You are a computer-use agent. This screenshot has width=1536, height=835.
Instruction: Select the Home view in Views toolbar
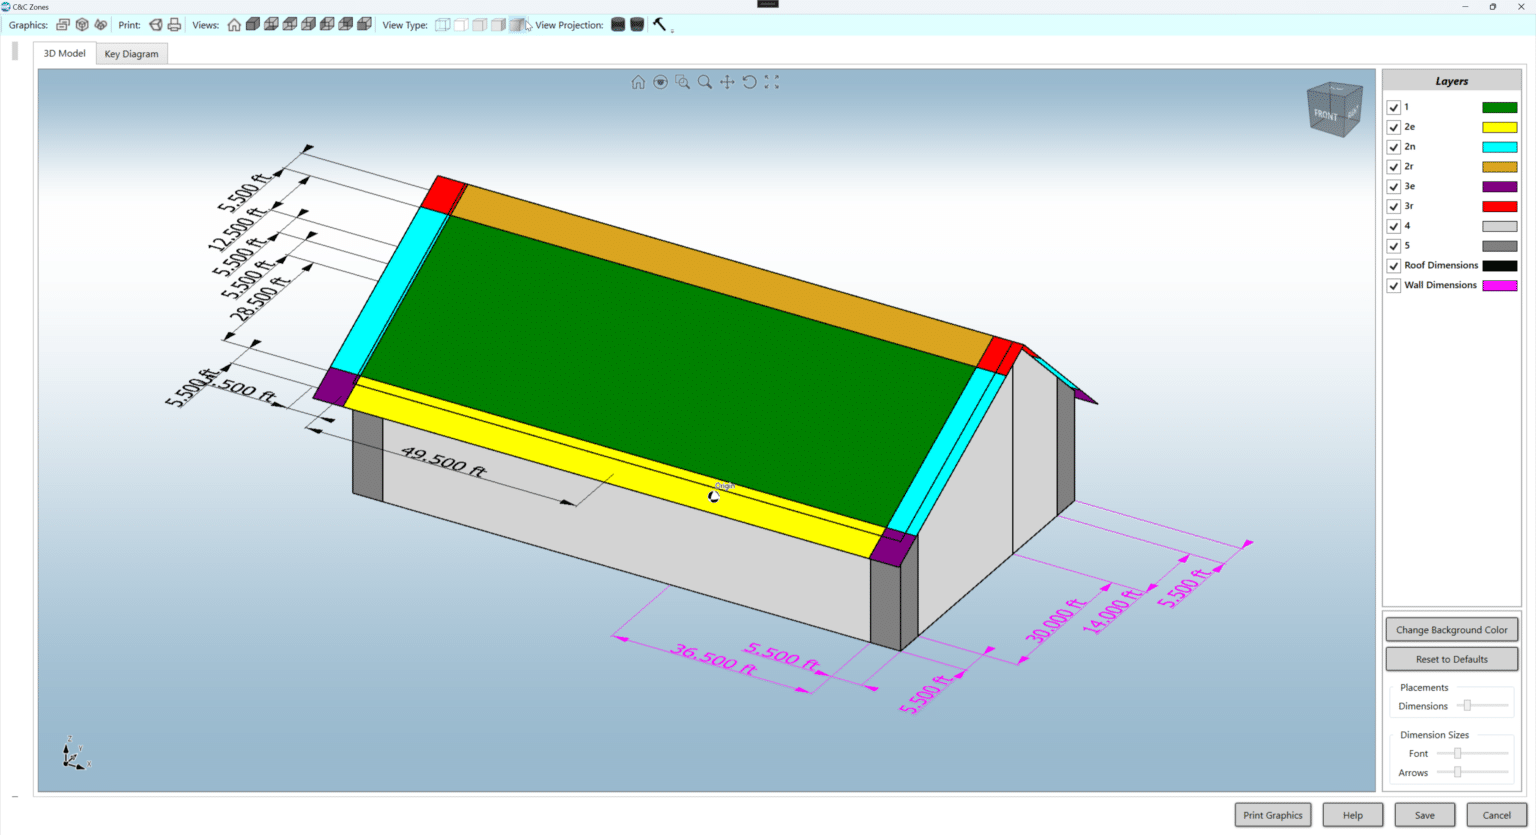click(x=233, y=24)
